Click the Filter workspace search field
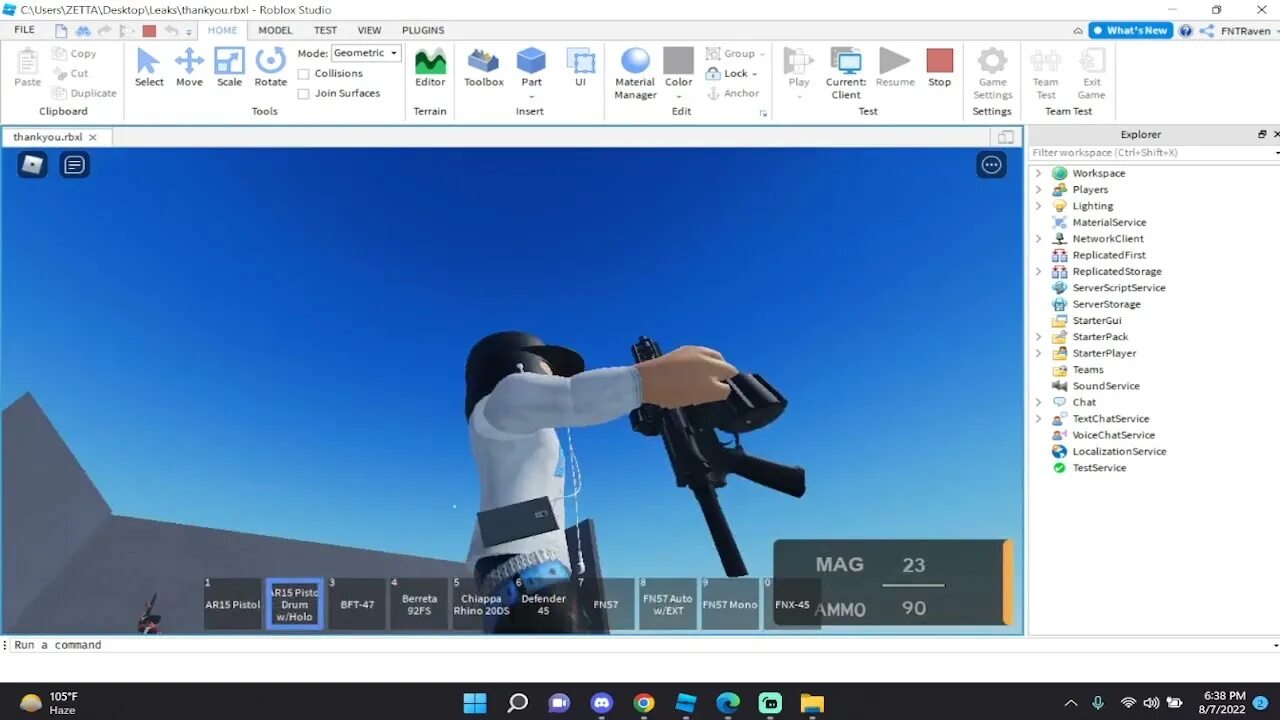This screenshot has height=720, width=1280. [1150, 152]
